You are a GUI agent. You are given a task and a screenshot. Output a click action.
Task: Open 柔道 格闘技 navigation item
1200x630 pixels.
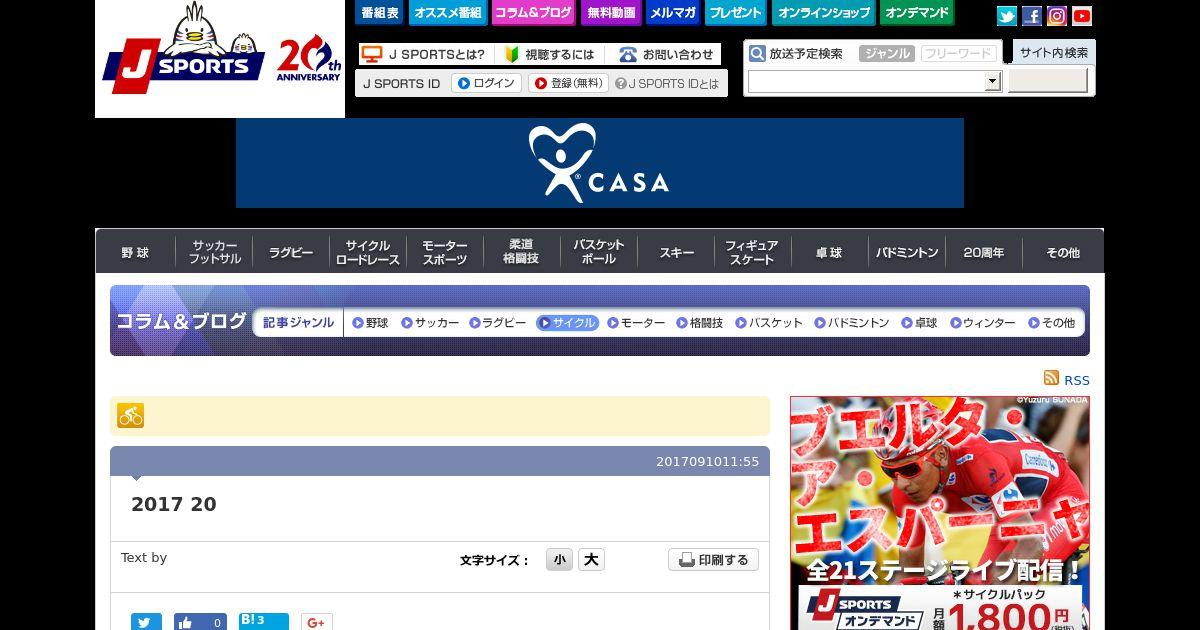(521, 253)
